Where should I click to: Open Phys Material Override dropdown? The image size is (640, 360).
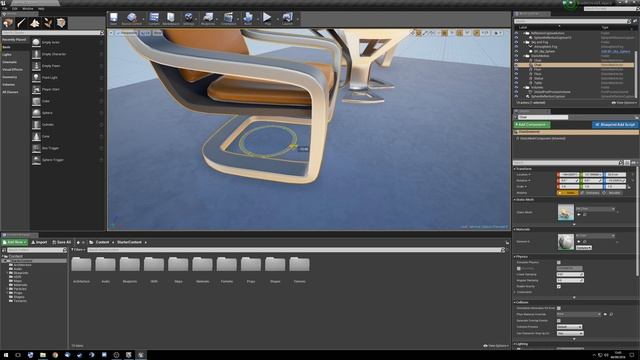[x=579, y=314]
